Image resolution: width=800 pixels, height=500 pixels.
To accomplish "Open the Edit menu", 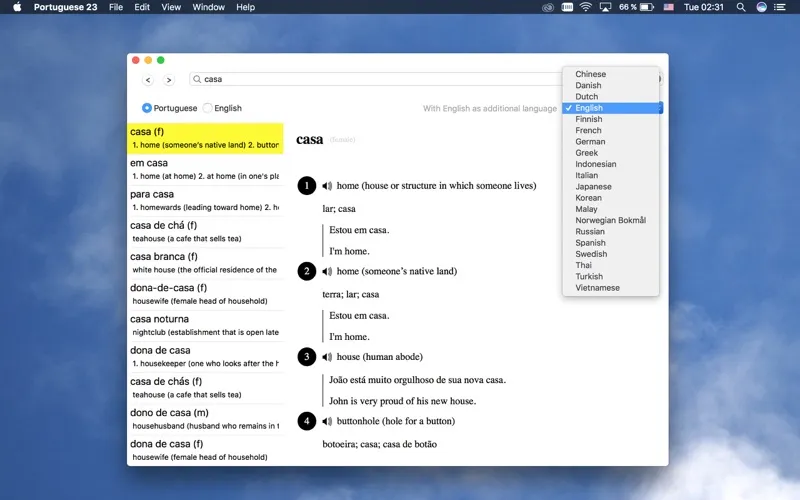I will pyautogui.click(x=142, y=7).
